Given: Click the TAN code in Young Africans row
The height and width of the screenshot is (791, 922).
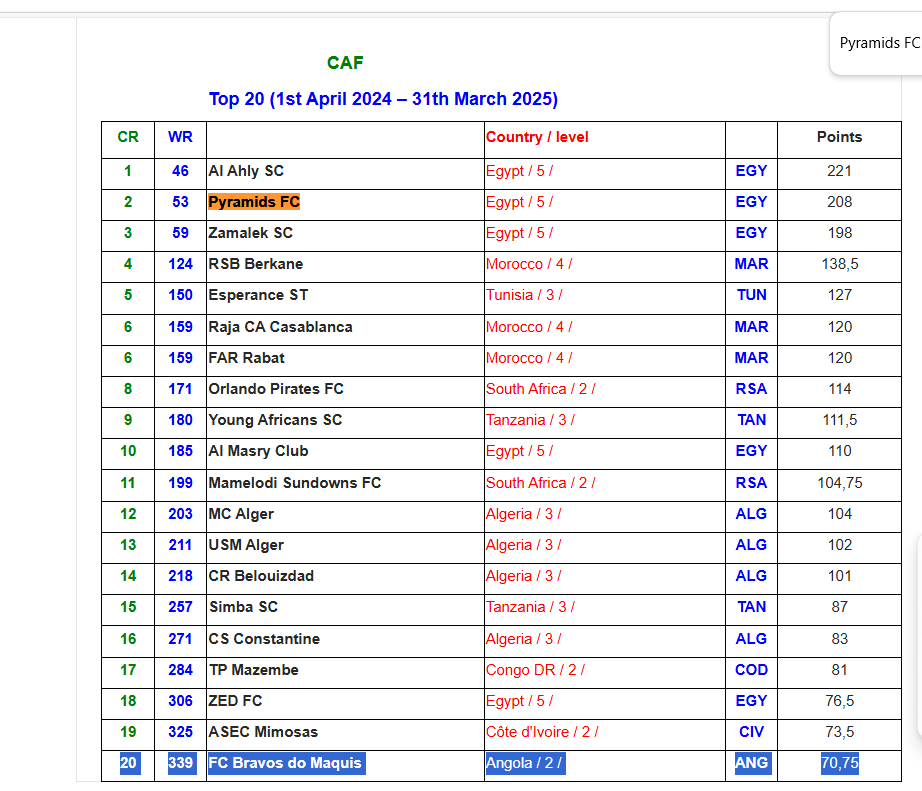Looking at the screenshot, I should (x=751, y=420).
